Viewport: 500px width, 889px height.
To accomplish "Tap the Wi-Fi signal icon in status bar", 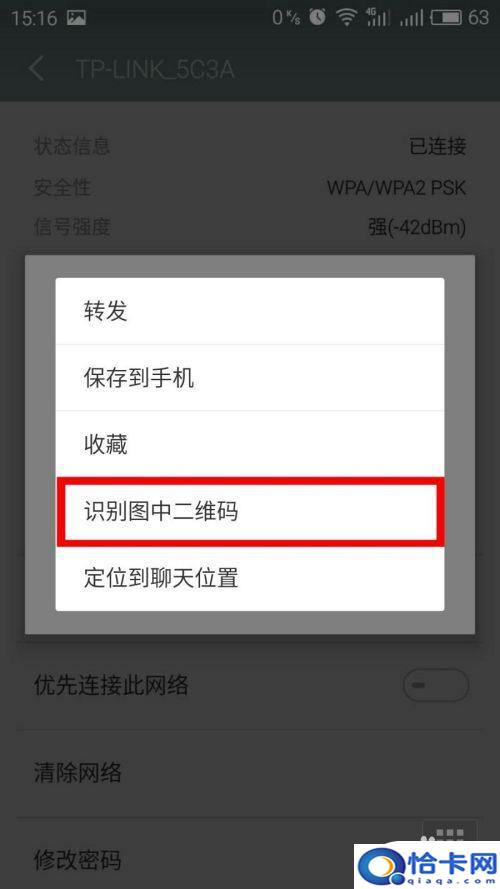I will [x=346, y=18].
